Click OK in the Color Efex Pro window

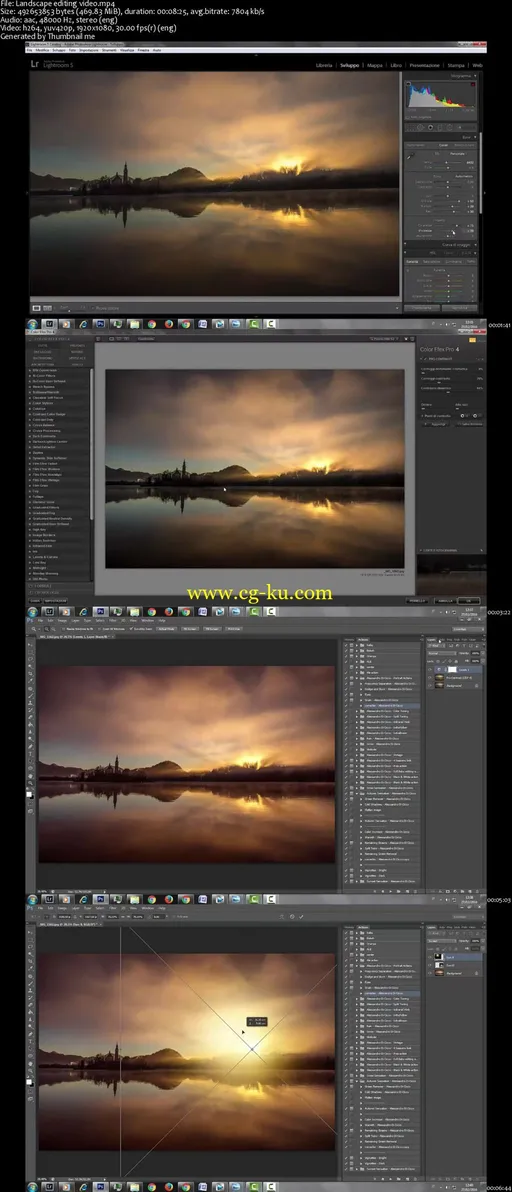(x=469, y=601)
